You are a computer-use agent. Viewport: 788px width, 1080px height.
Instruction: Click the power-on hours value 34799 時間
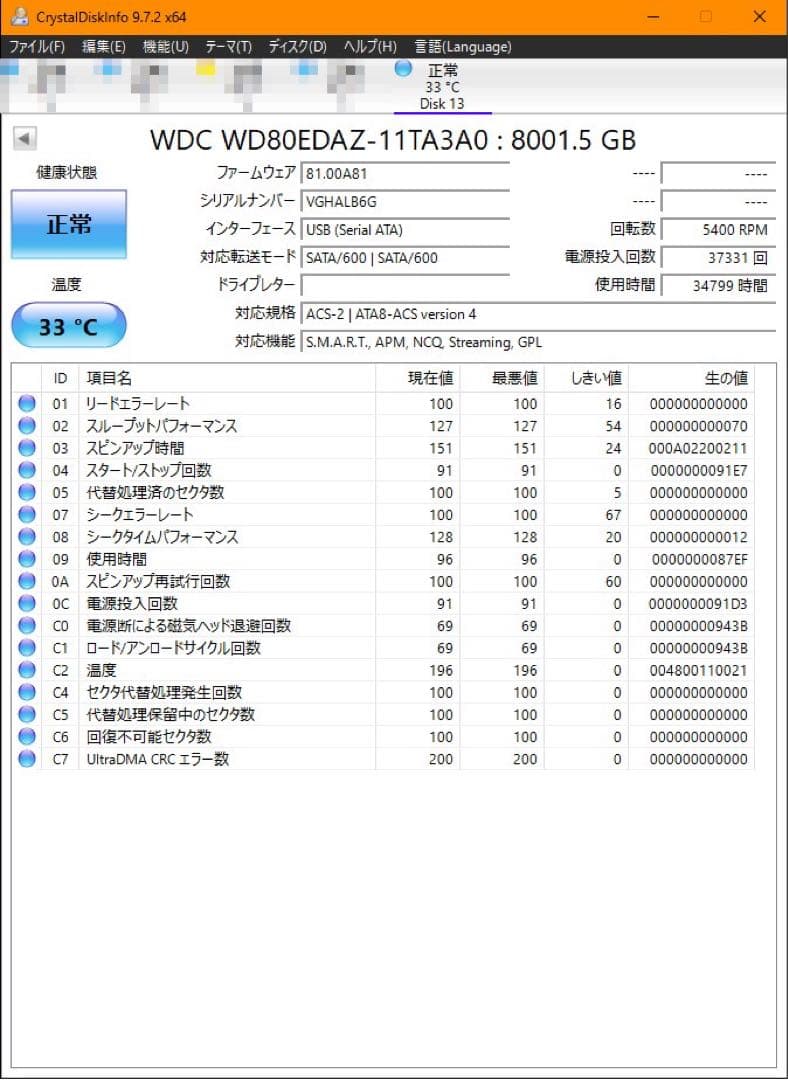click(718, 285)
